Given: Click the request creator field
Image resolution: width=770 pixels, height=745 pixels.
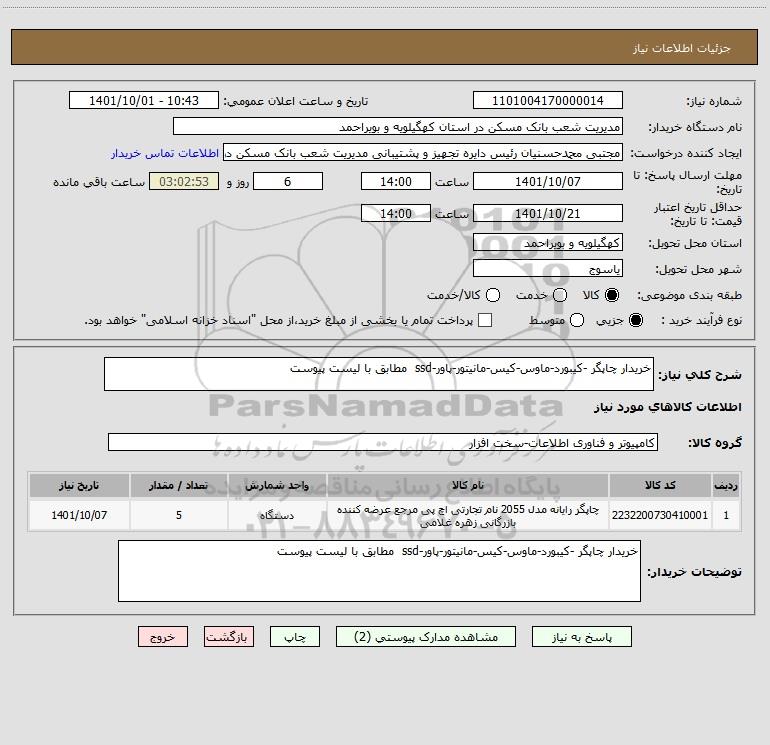Looking at the screenshot, I should point(423,153).
